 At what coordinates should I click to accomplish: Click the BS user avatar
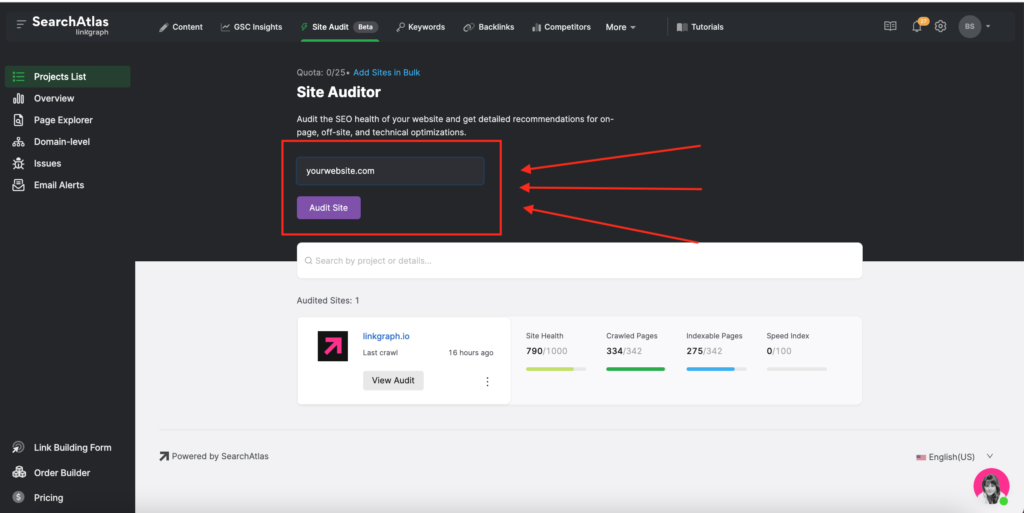pos(970,26)
